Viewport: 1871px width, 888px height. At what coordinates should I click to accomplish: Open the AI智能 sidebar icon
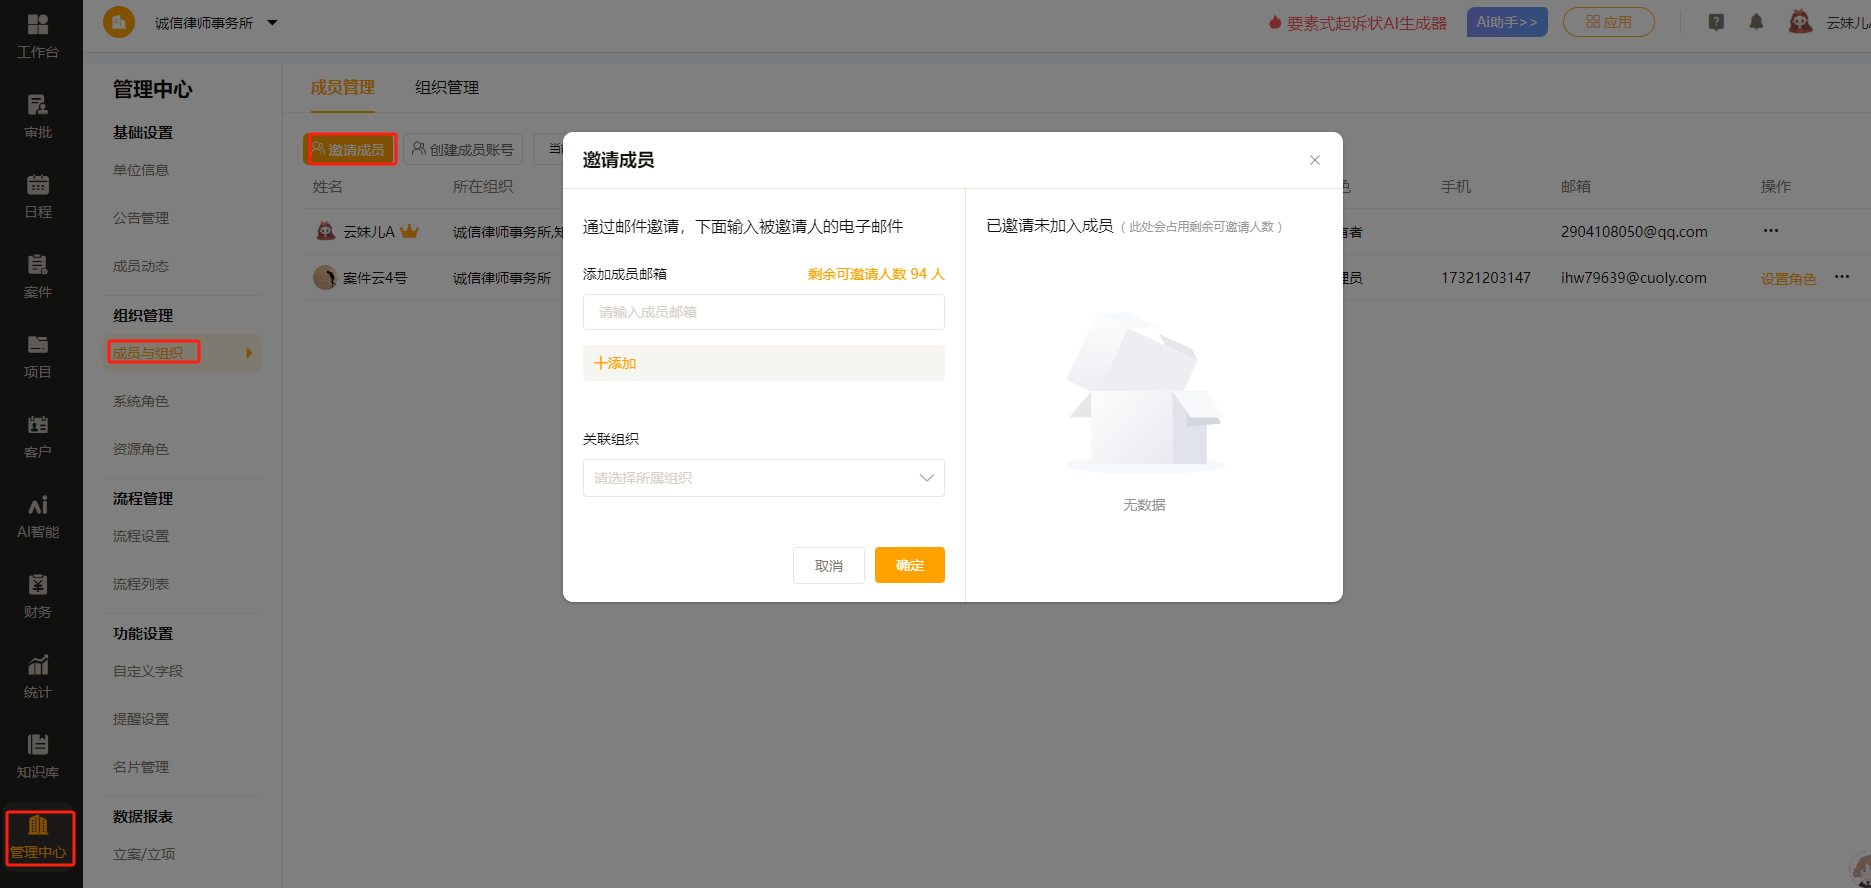coord(38,516)
